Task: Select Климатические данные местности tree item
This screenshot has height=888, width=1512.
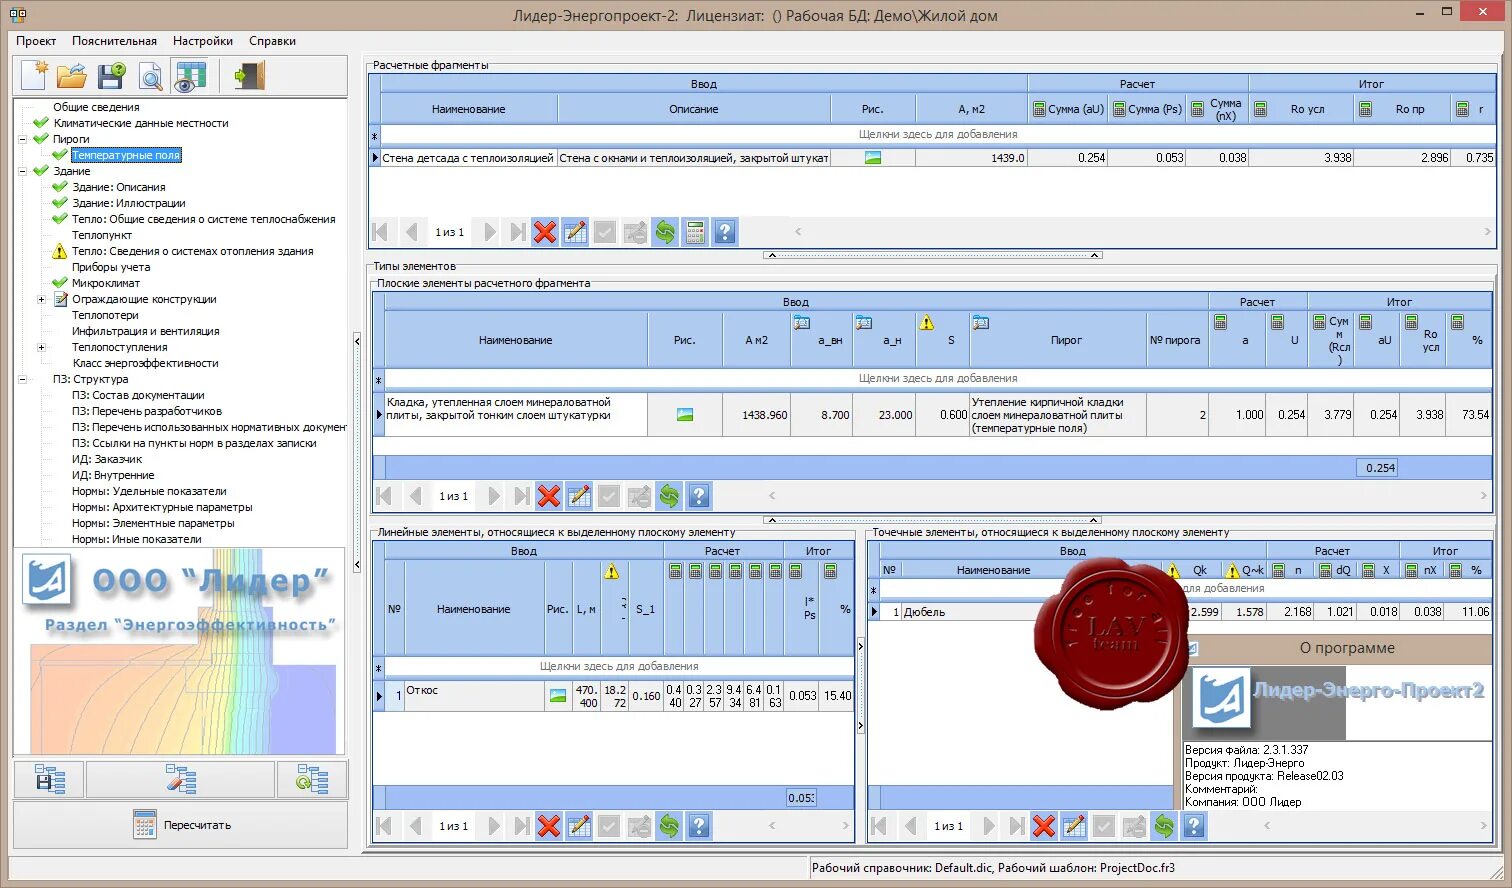Action: click(141, 123)
